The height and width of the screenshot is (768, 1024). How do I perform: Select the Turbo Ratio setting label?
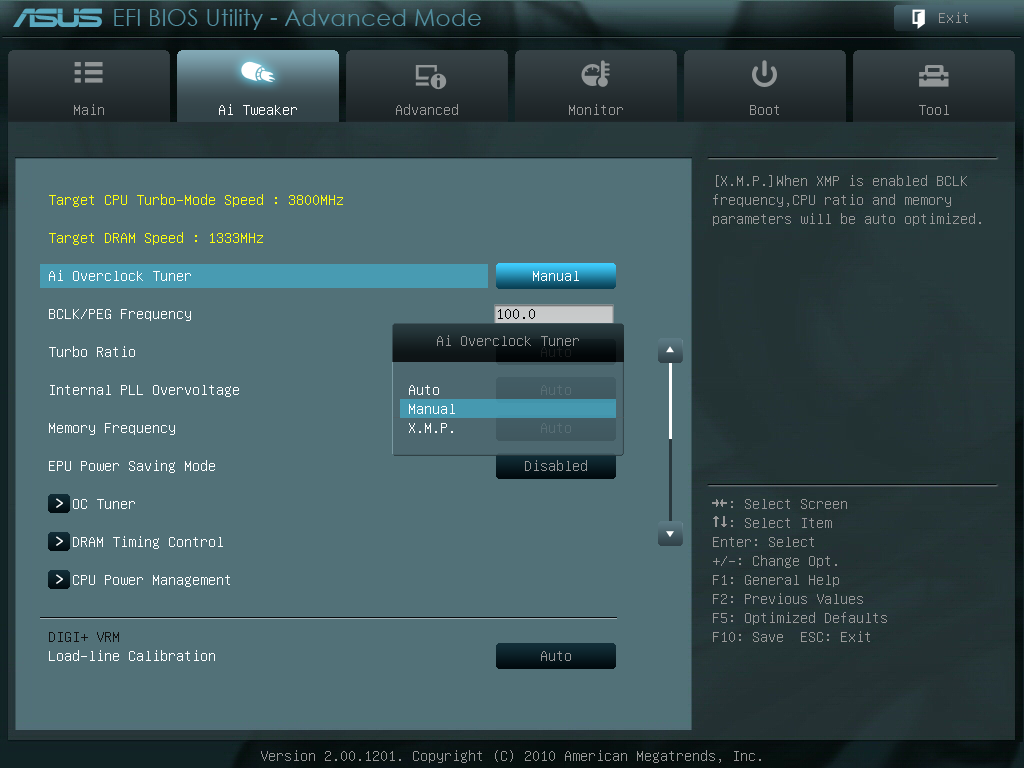point(92,352)
